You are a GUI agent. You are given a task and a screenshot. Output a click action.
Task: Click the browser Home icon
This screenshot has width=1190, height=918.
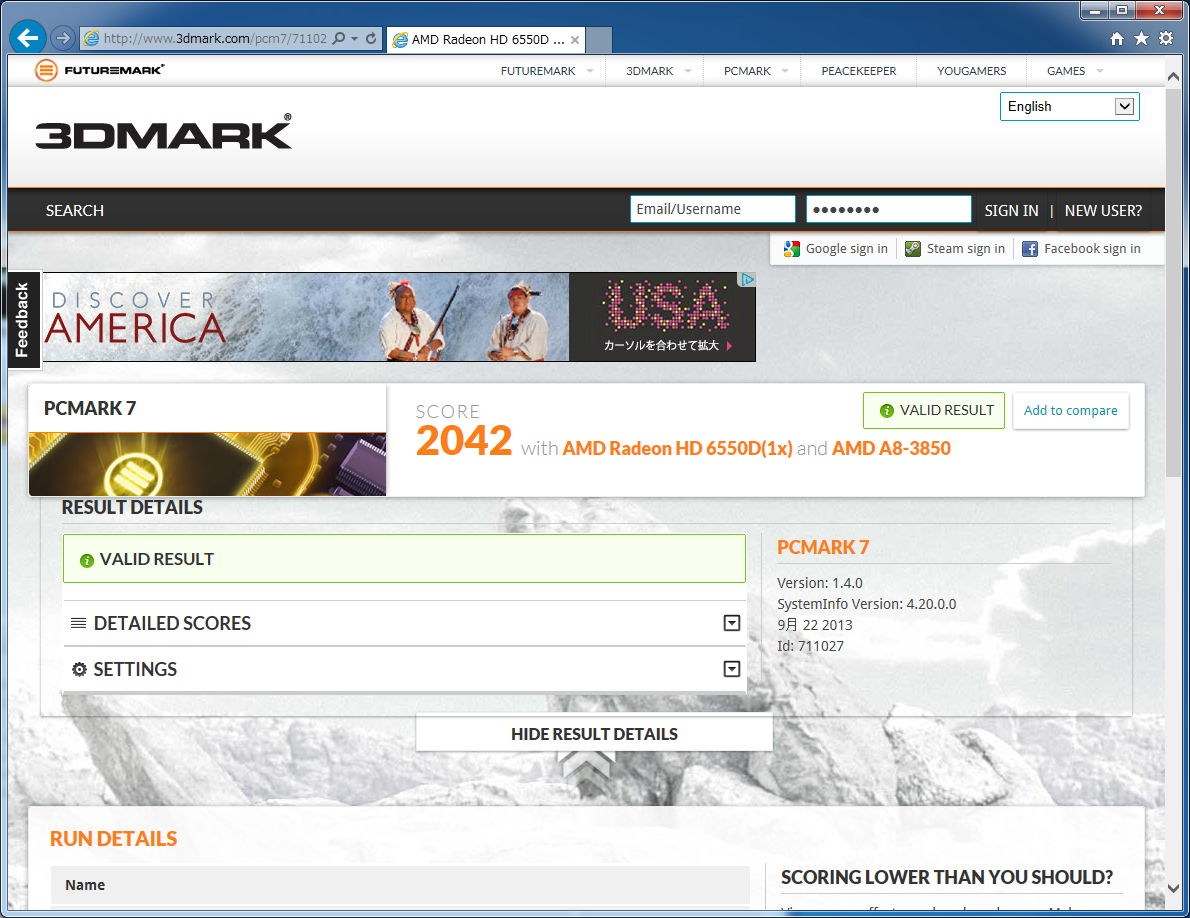pyautogui.click(x=1116, y=39)
